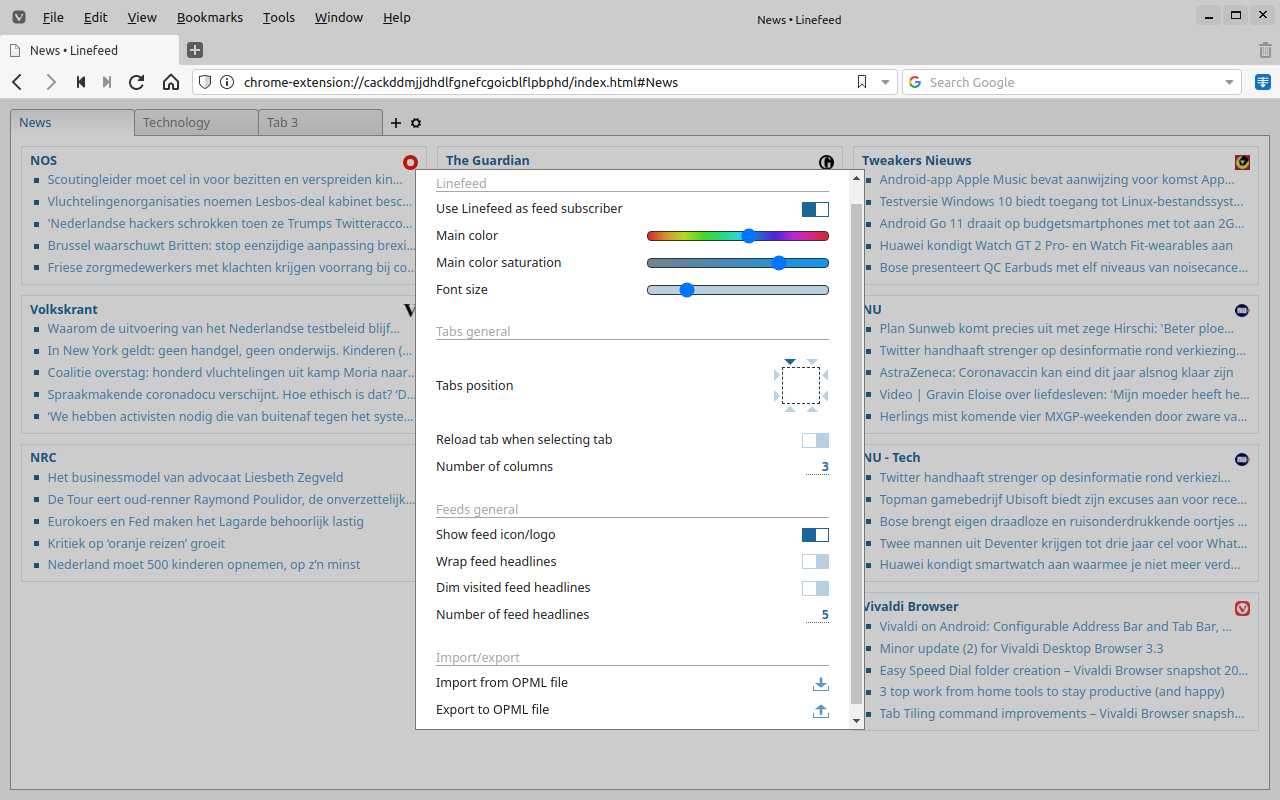The height and width of the screenshot is (800, 1280).
Task: Expand the address bar history dropdown
Action: point(885,82)
